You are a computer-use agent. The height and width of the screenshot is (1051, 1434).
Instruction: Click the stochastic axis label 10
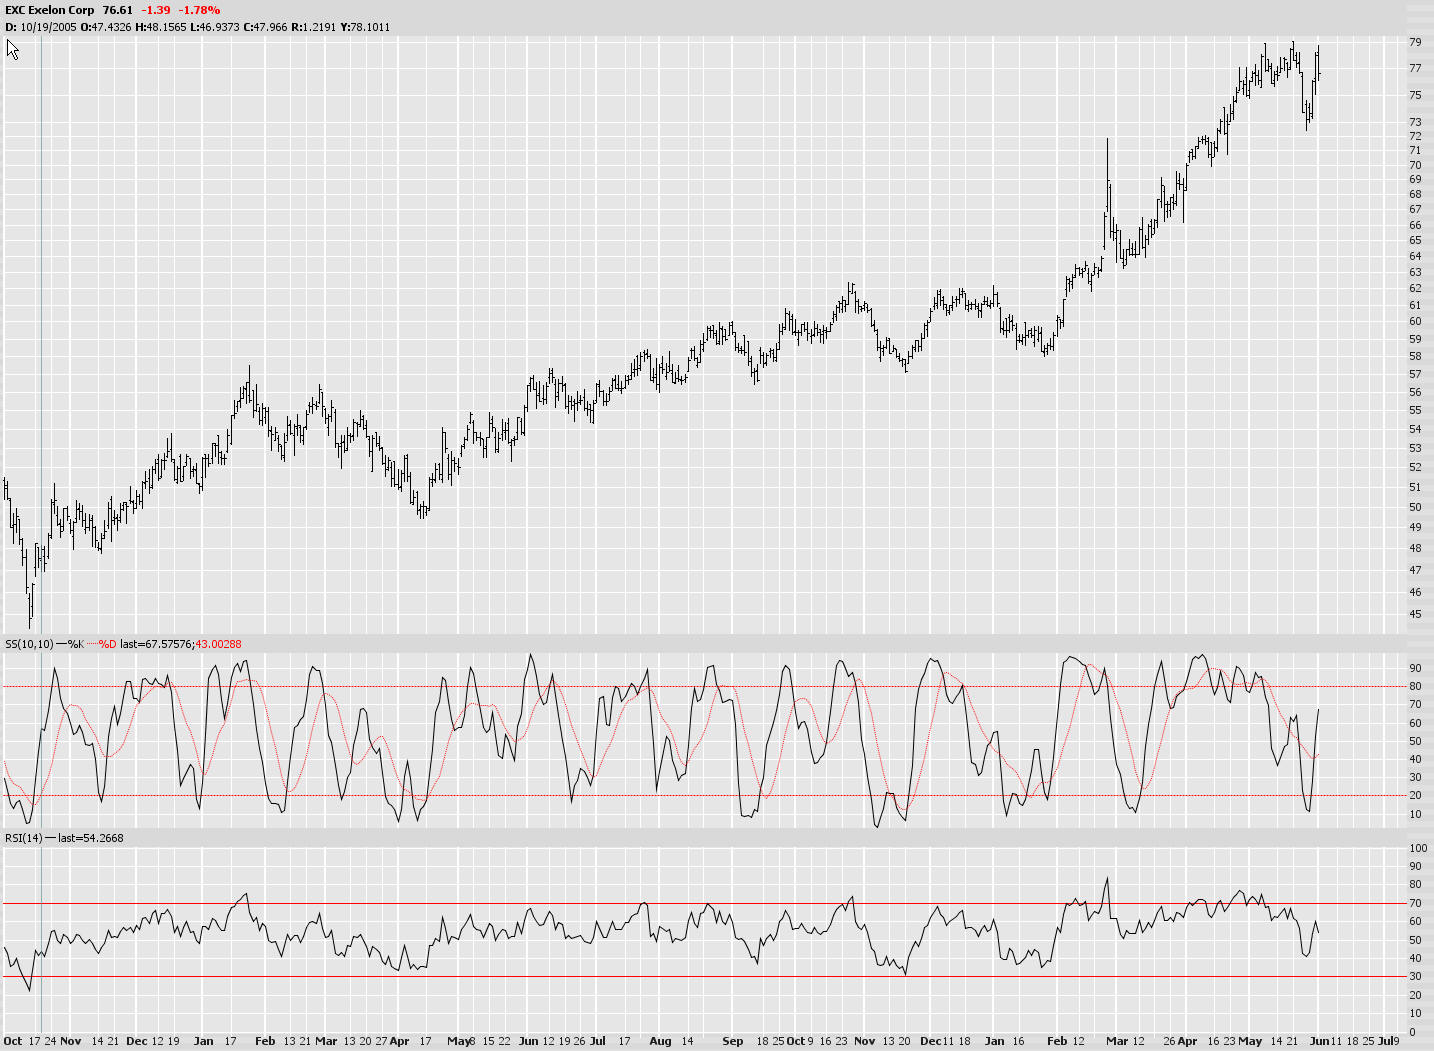click(x=1415, y=814)
